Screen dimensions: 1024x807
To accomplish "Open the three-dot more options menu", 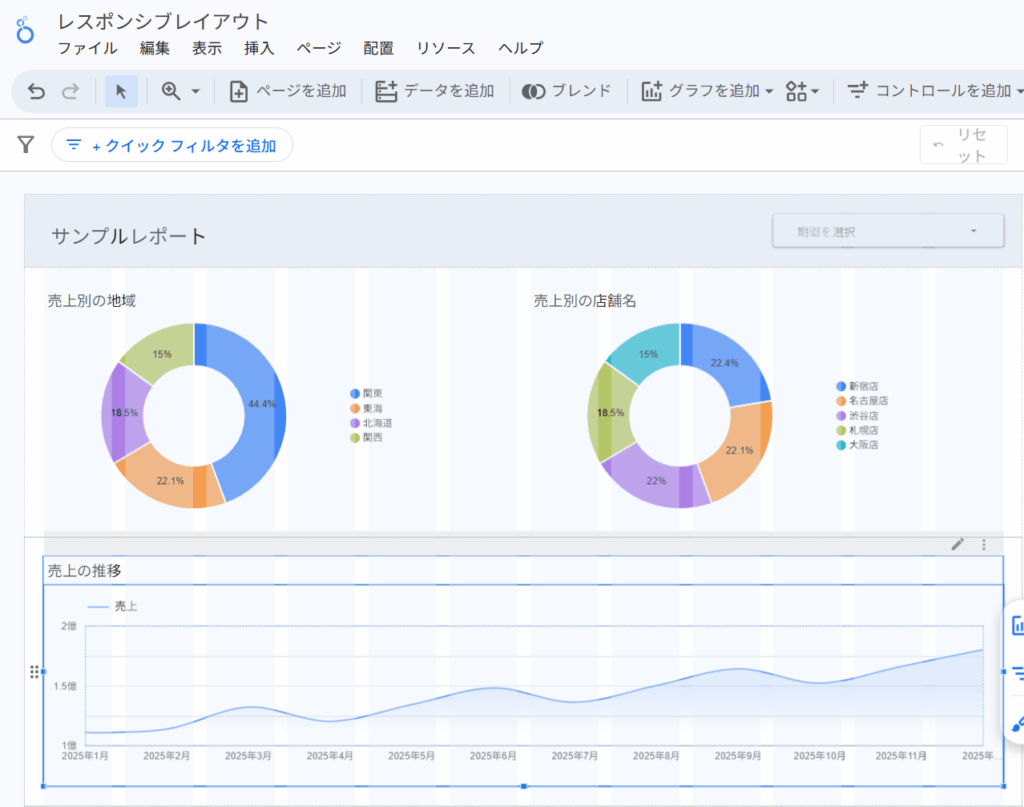I will click(984, 545).
